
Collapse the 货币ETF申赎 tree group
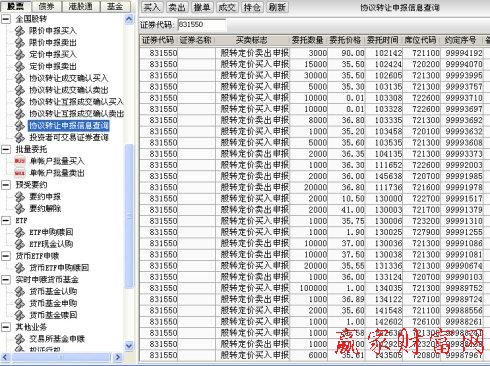6,256
